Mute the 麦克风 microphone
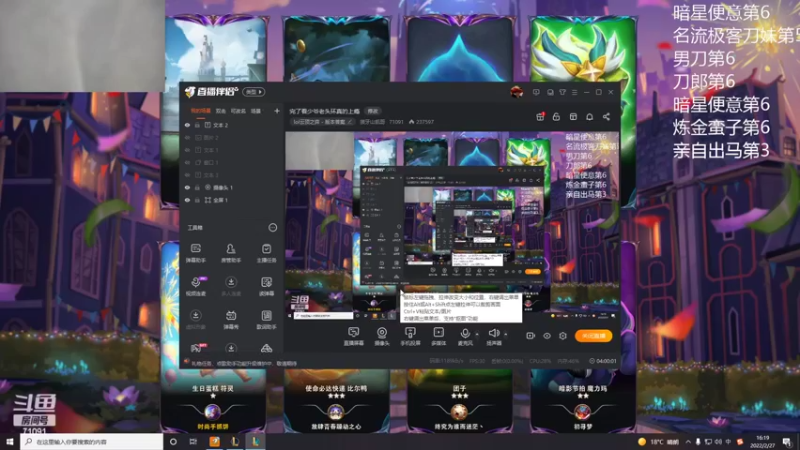The height and width of the screenshot is (450, 800). (x=465, y=336)
